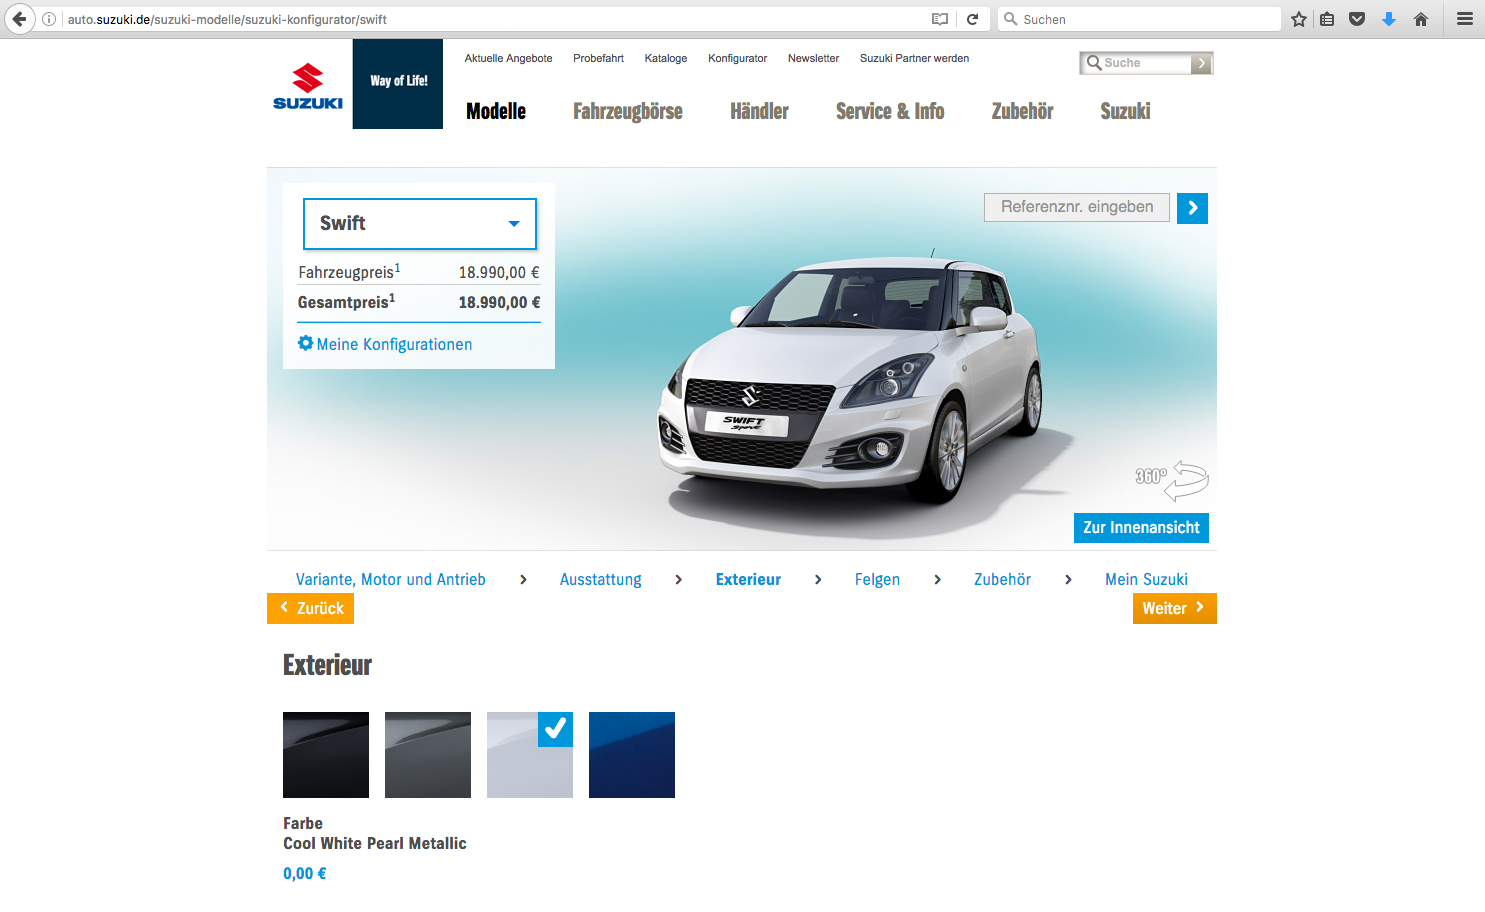Open Meine Konfigurationen link
The height and width of the screenshot is (912, 1485).
tap(394, 344)
